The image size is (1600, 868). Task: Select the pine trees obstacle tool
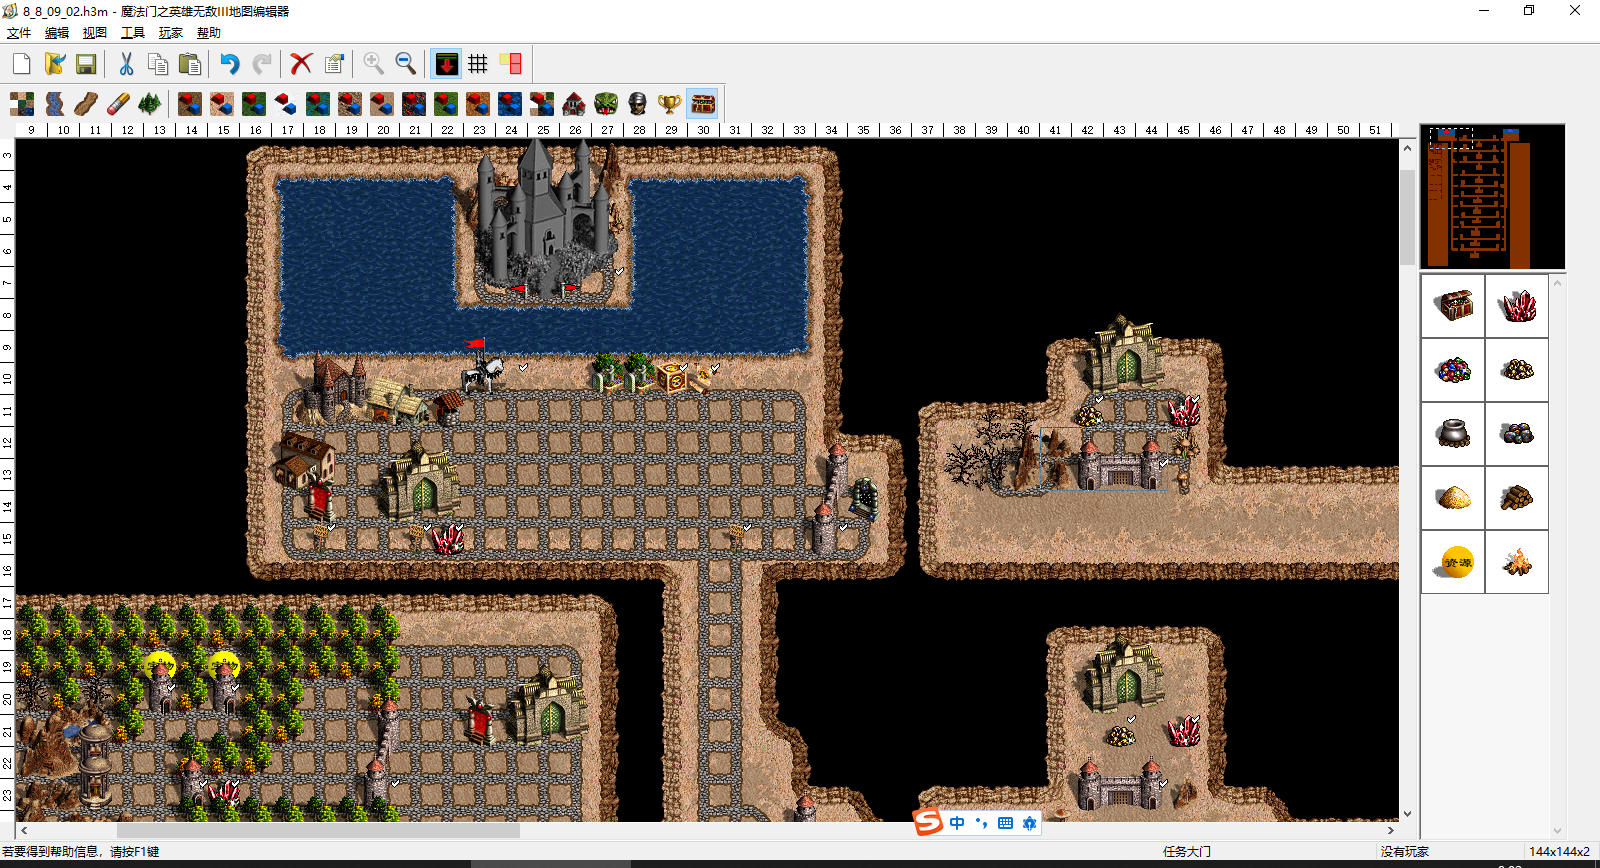(x=150, y=103)
